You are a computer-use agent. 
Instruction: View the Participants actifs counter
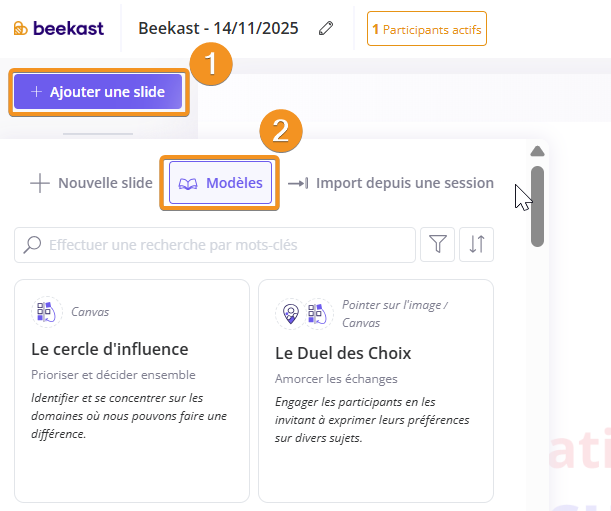pos(427,29)
